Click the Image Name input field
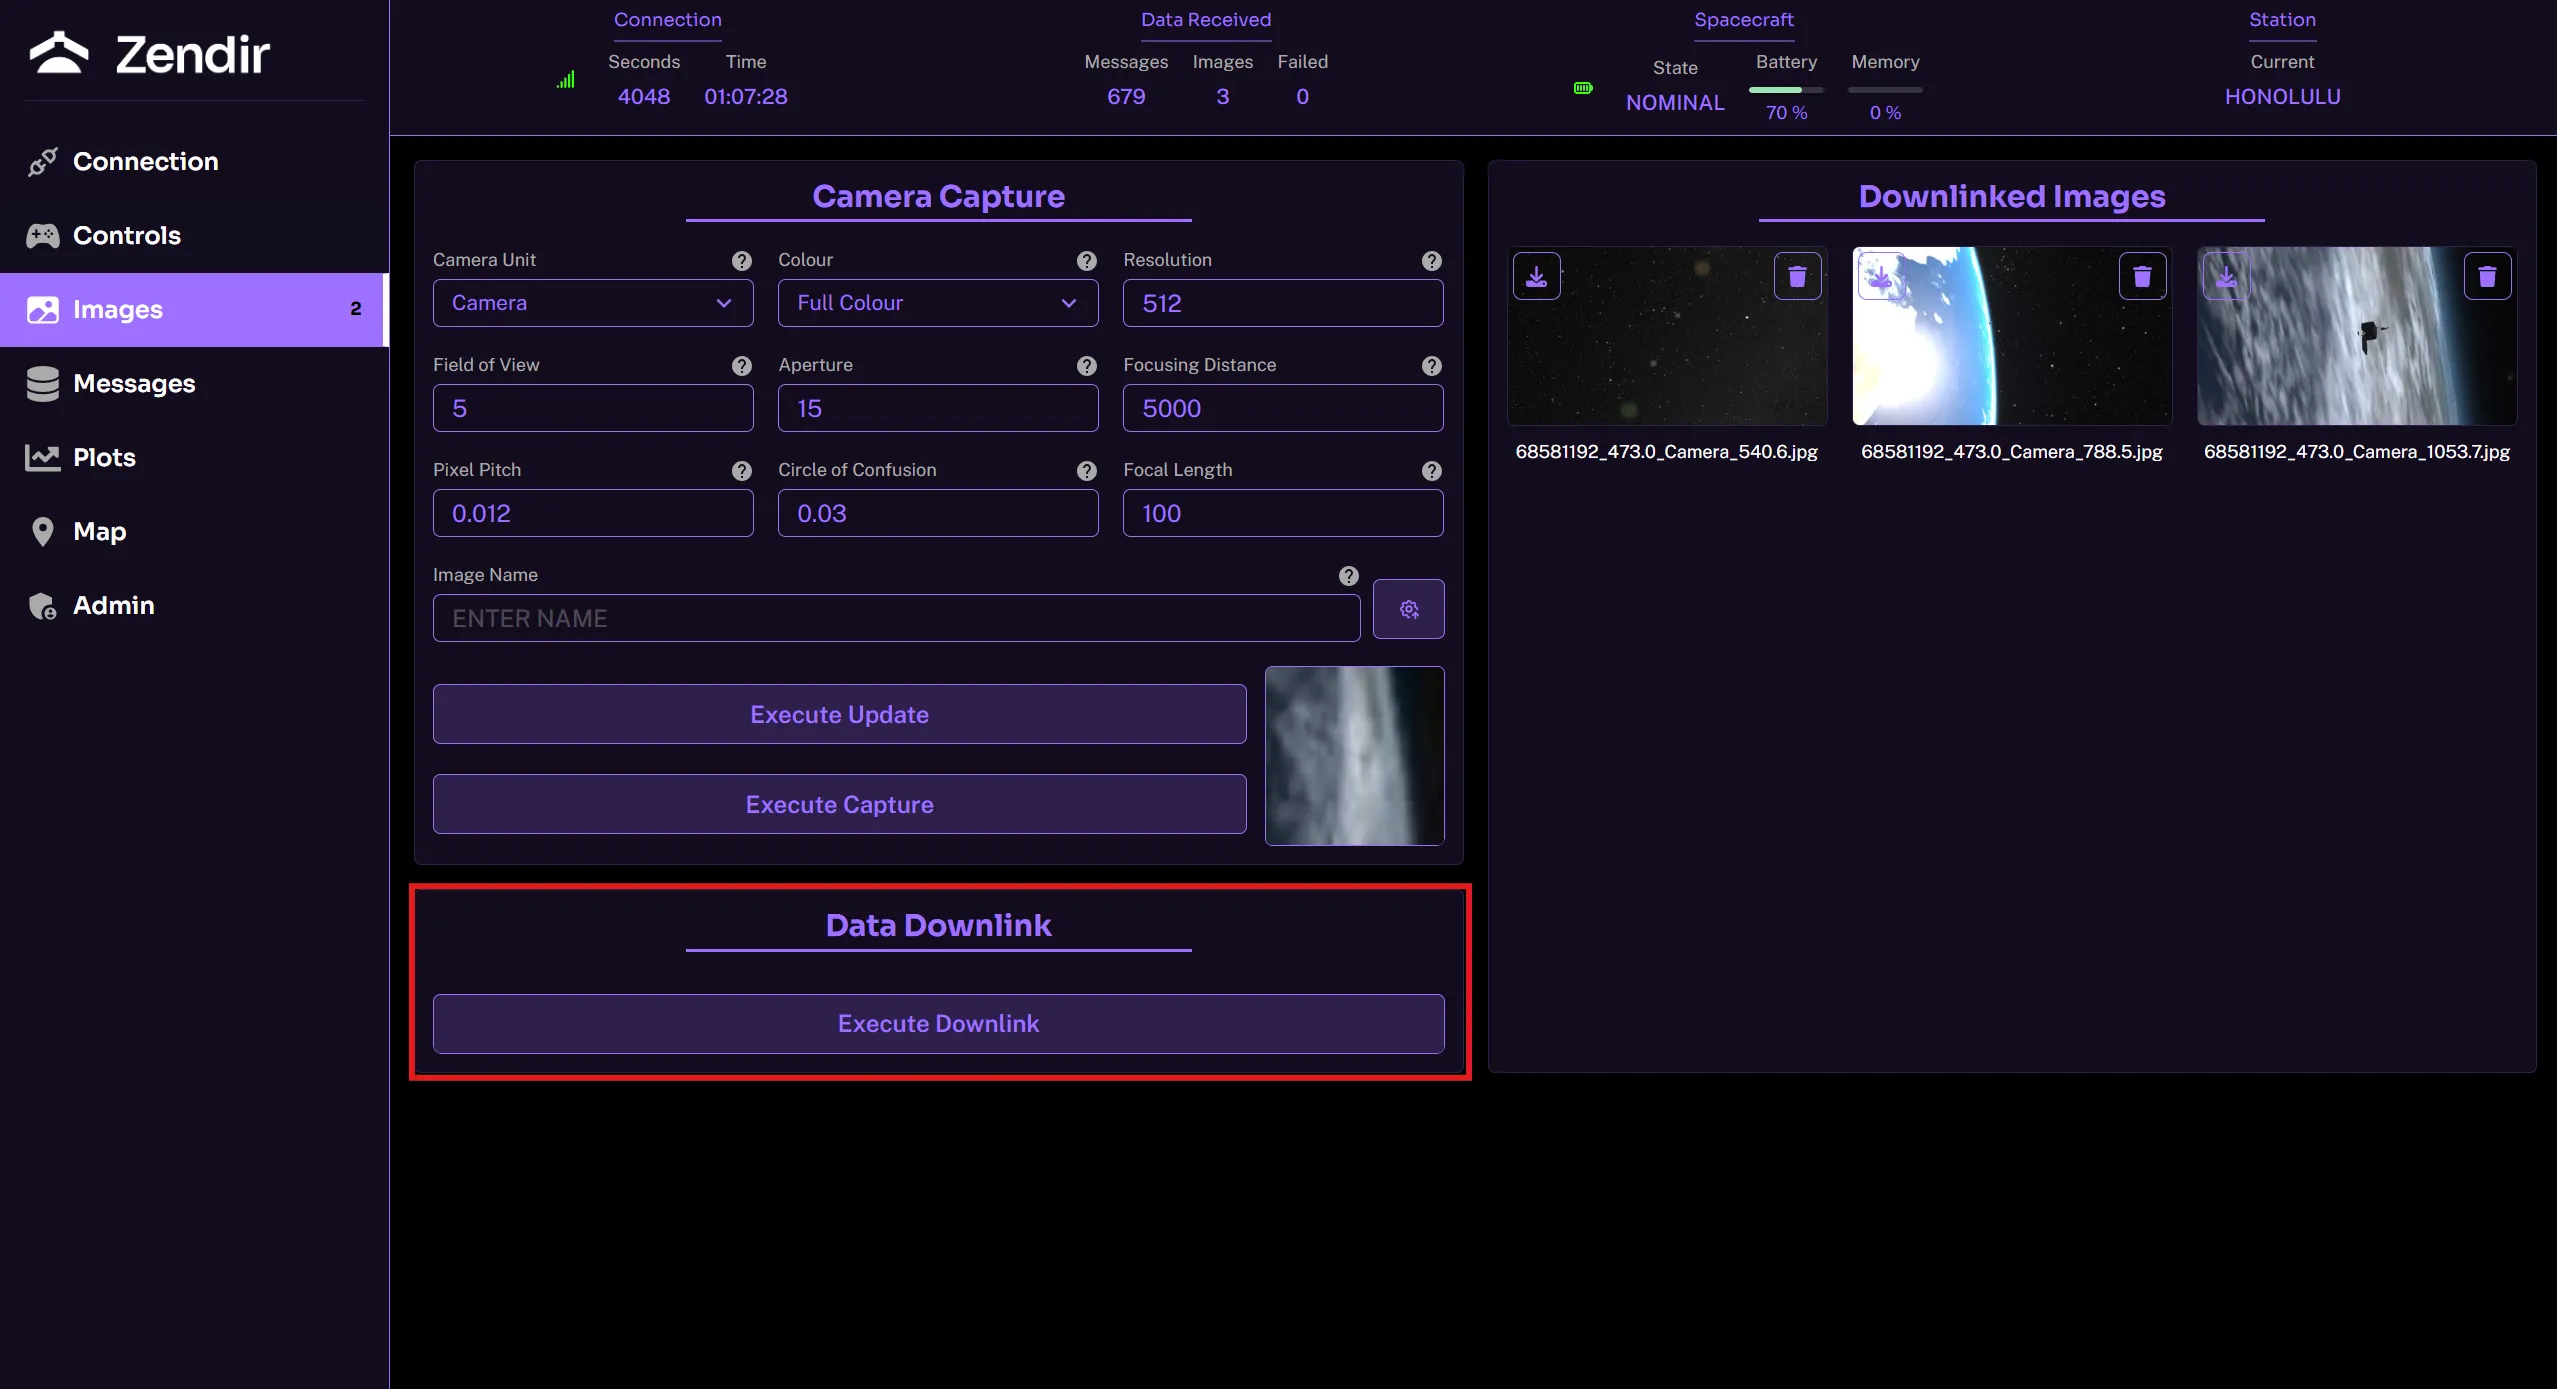 tap(895, 618)
